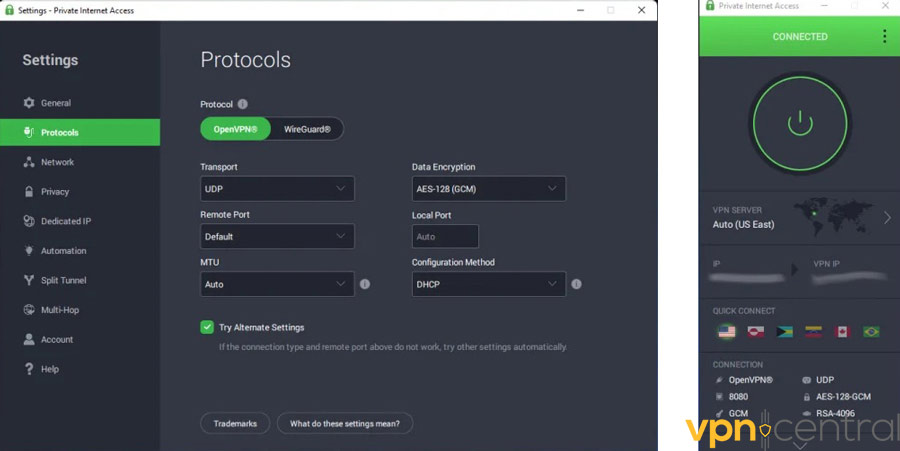This screenshot has height=451, width=900.
Task: Quick connect to the Brazil flag
Action: [871, 332]
